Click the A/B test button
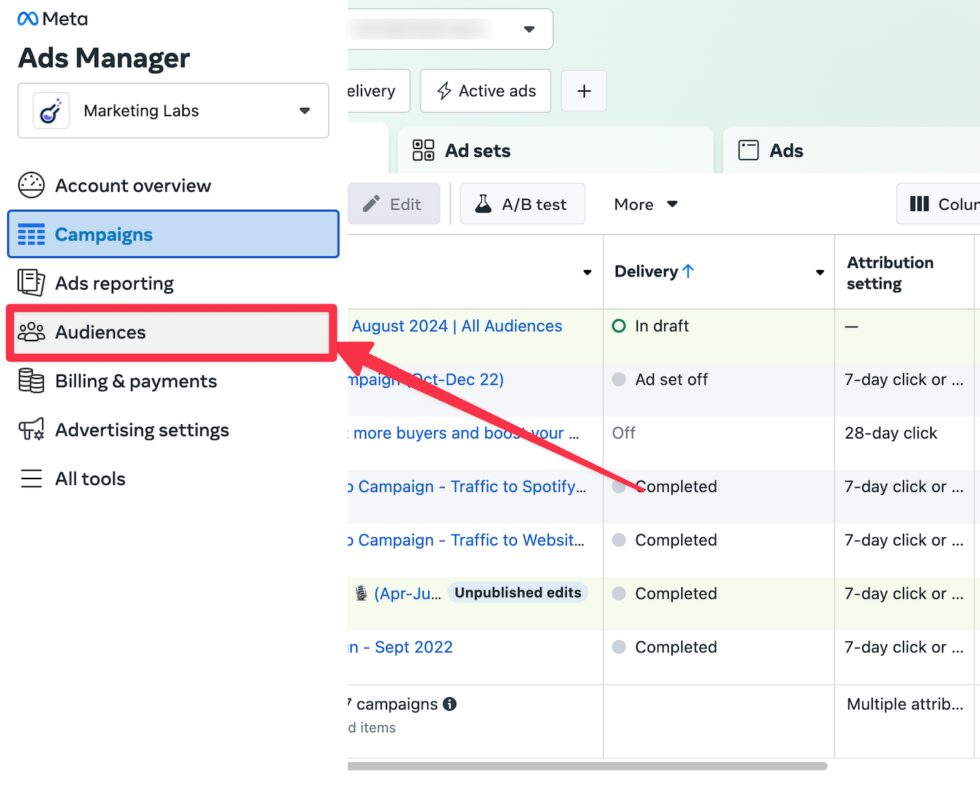 pyautogui.click(x=520, y=204)
